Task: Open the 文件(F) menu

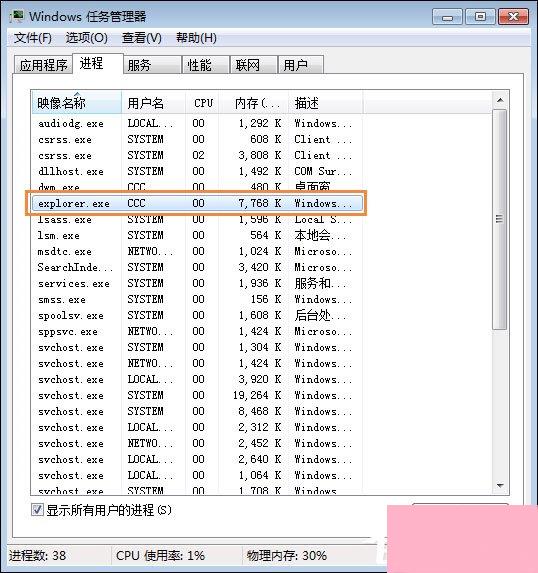Action: 33,38
